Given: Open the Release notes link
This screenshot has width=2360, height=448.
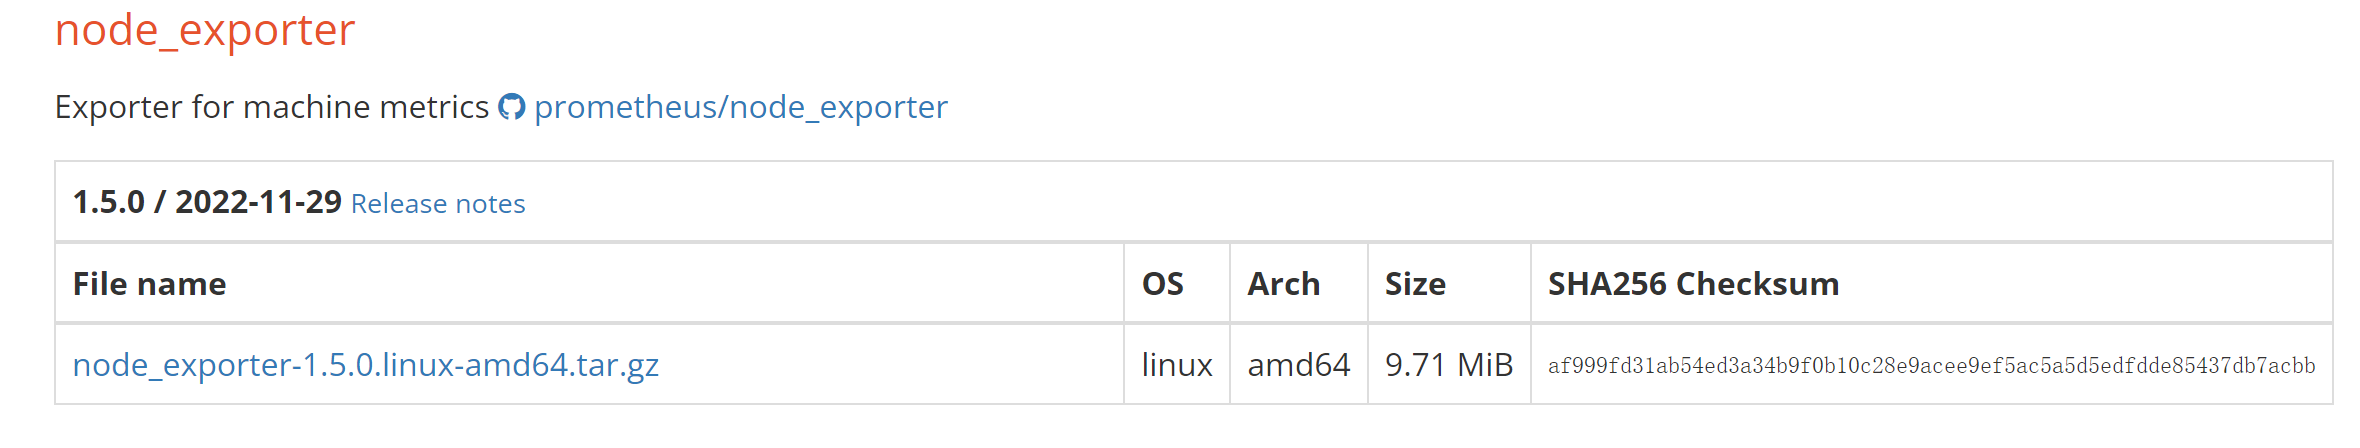Looking at the screenshot, I should point(438,204).
